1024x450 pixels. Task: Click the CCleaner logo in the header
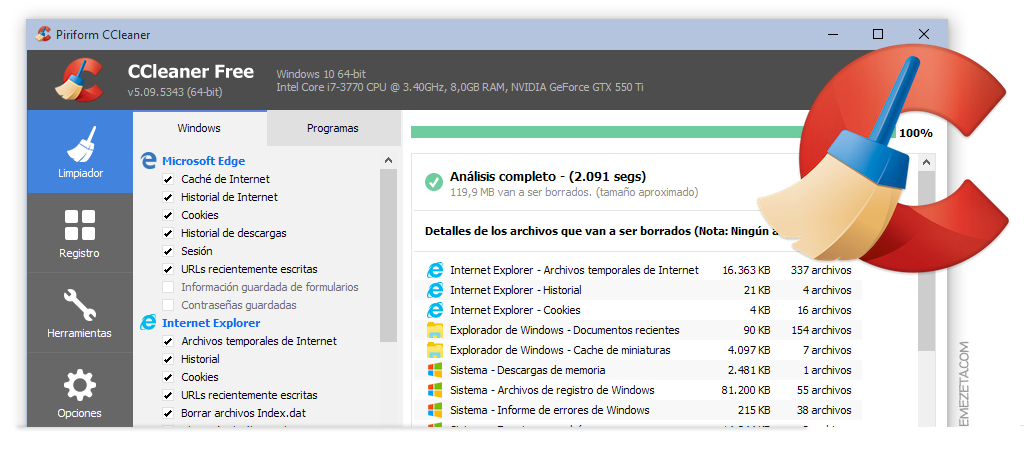click(x=80, y=80)
